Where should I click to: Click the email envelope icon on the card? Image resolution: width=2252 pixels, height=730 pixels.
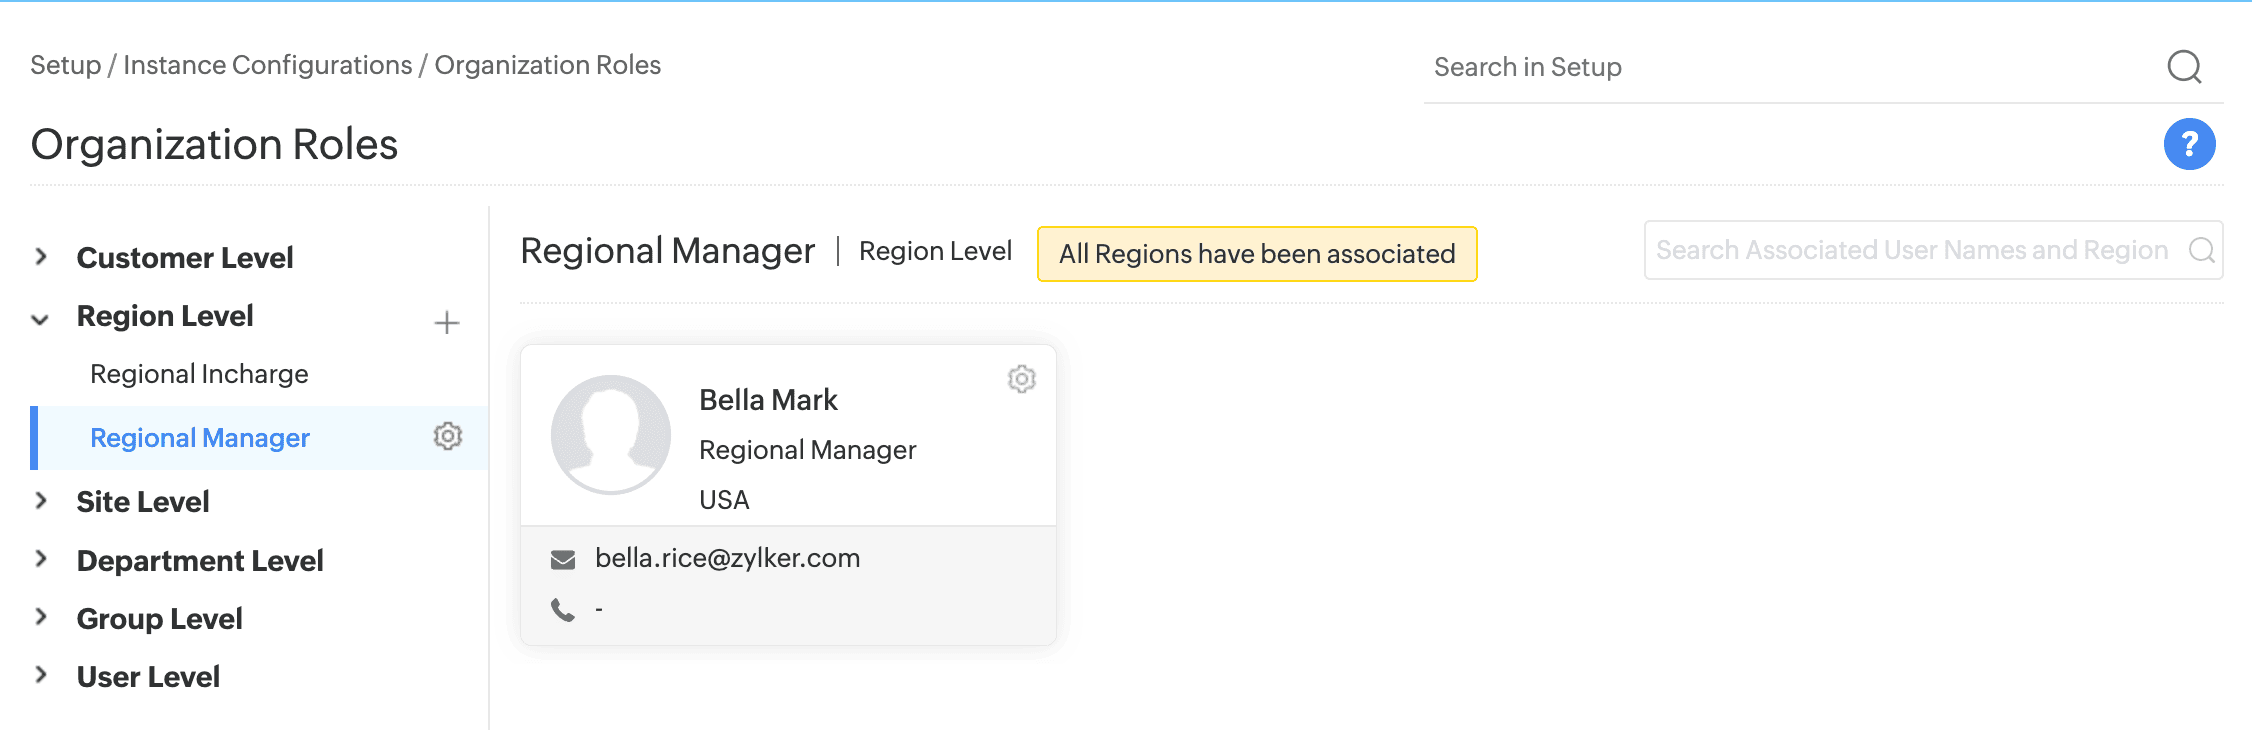tap(563, 559)
